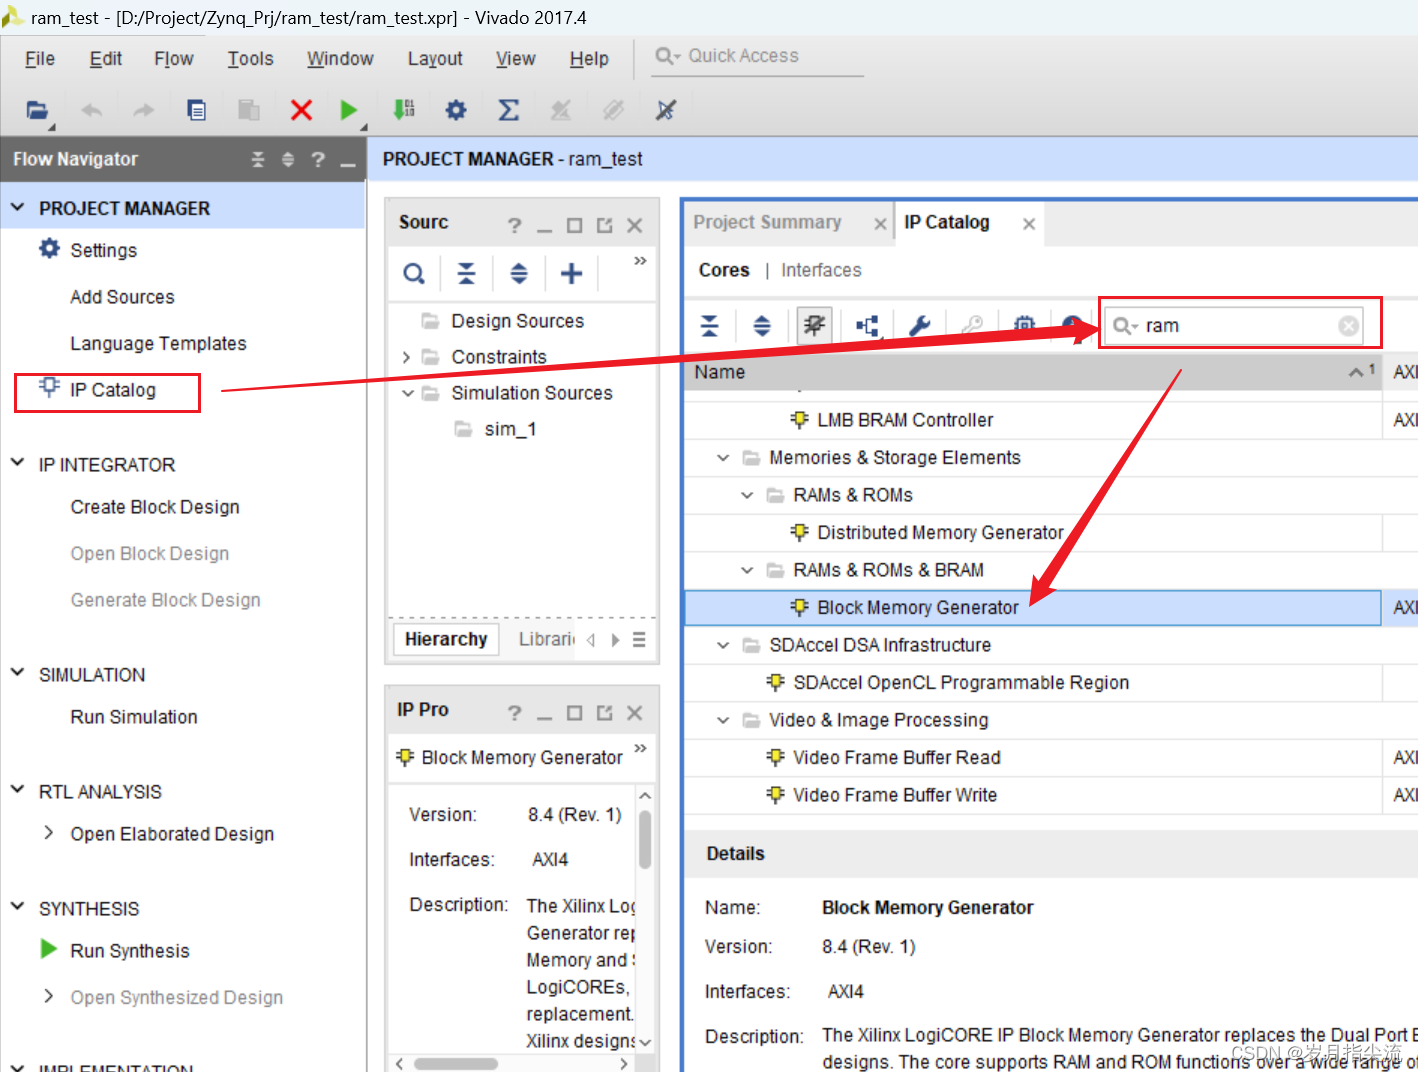Collapse the RAMs & ROMs & BRAM group
Viewport: 1418px width, 1072px height.
pyautogui.click(x=747, y=570)
